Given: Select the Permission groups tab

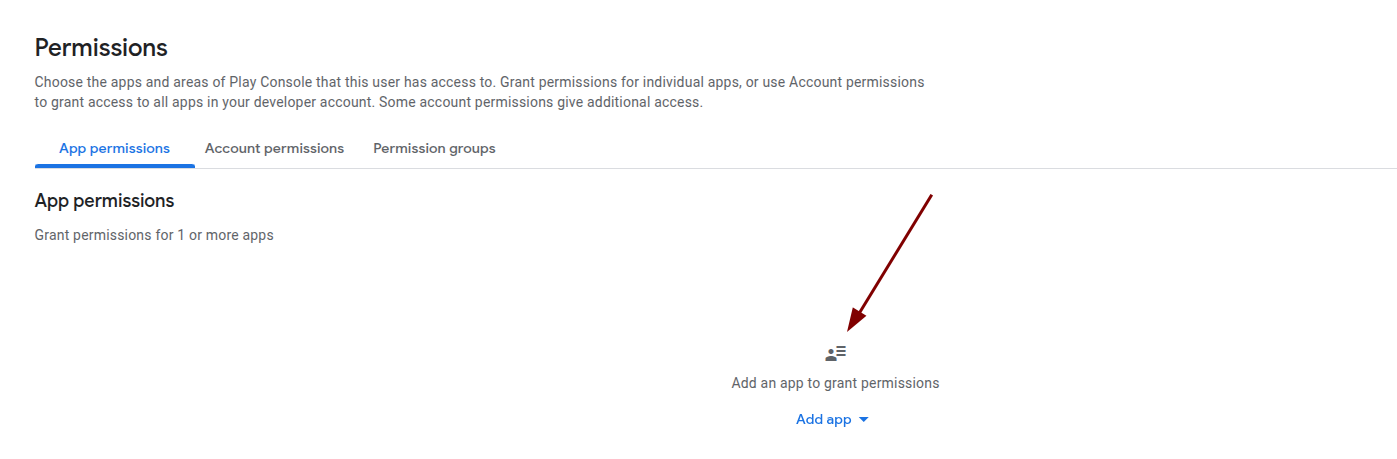Looking at the screenshot, I should [434, 148].
